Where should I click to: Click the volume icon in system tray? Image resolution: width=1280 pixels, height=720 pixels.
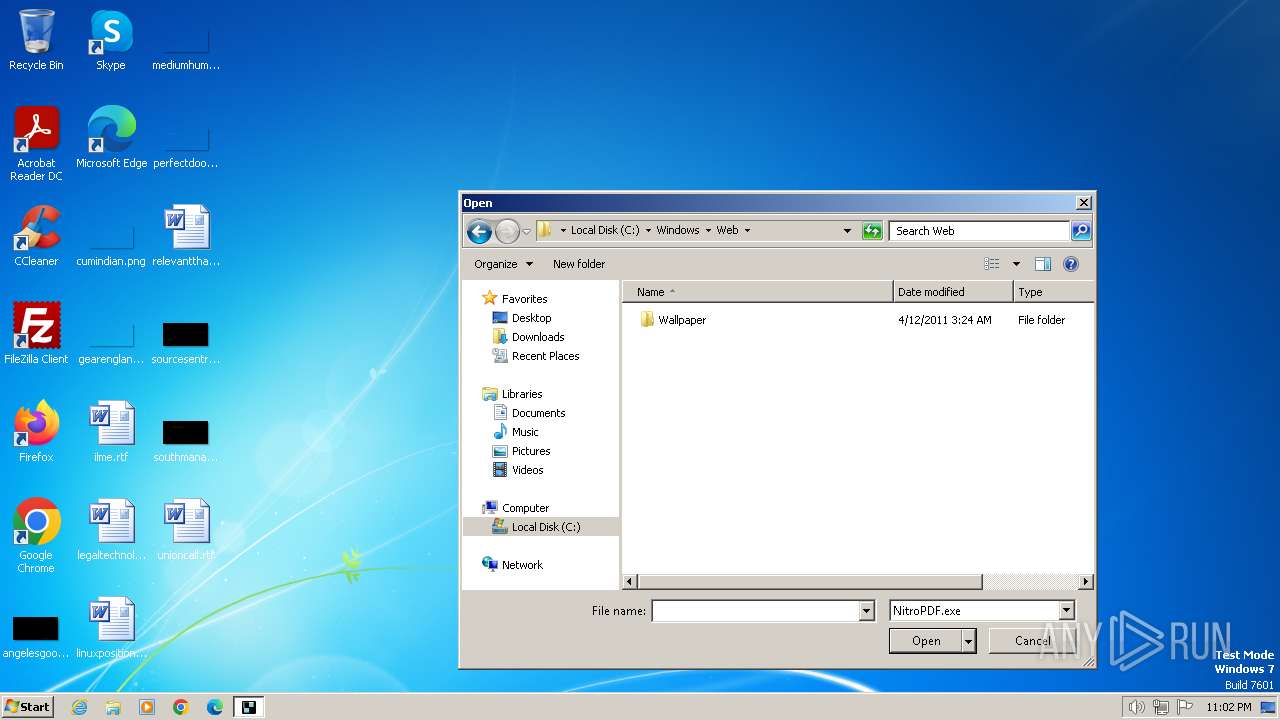point(1136,707)
